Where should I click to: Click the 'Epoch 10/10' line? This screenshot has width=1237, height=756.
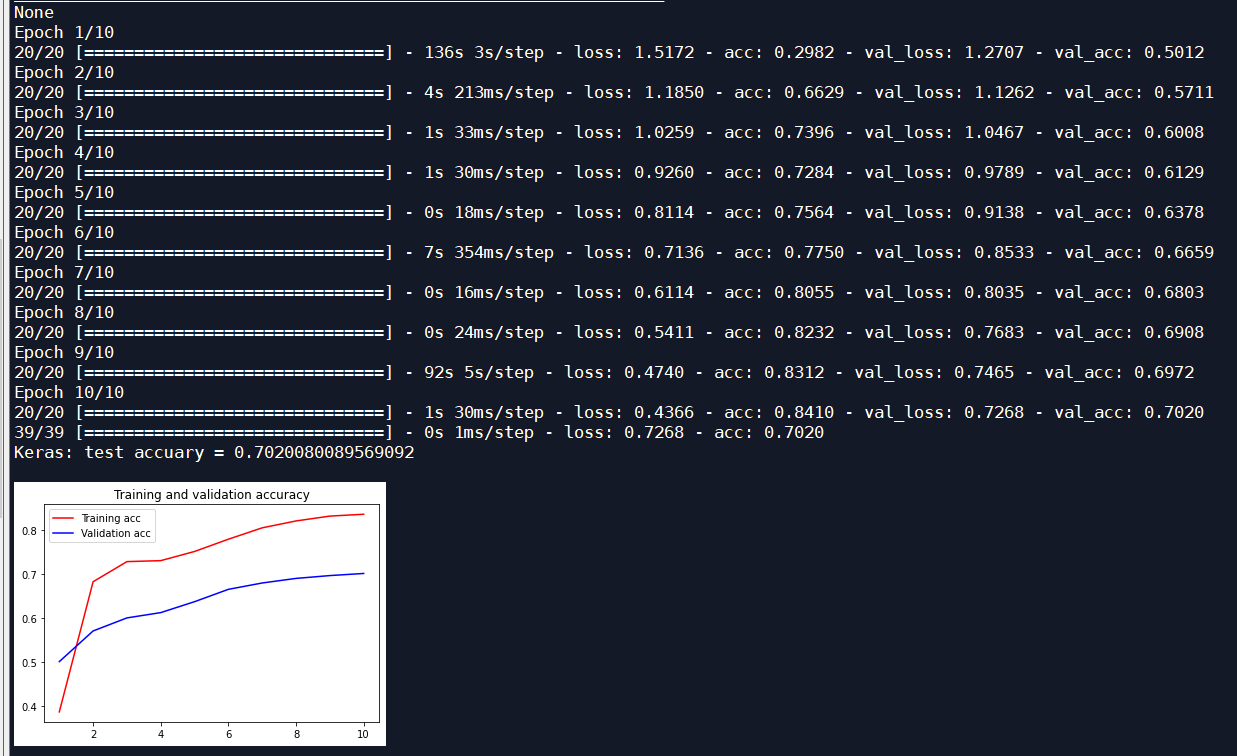point(69,392)
